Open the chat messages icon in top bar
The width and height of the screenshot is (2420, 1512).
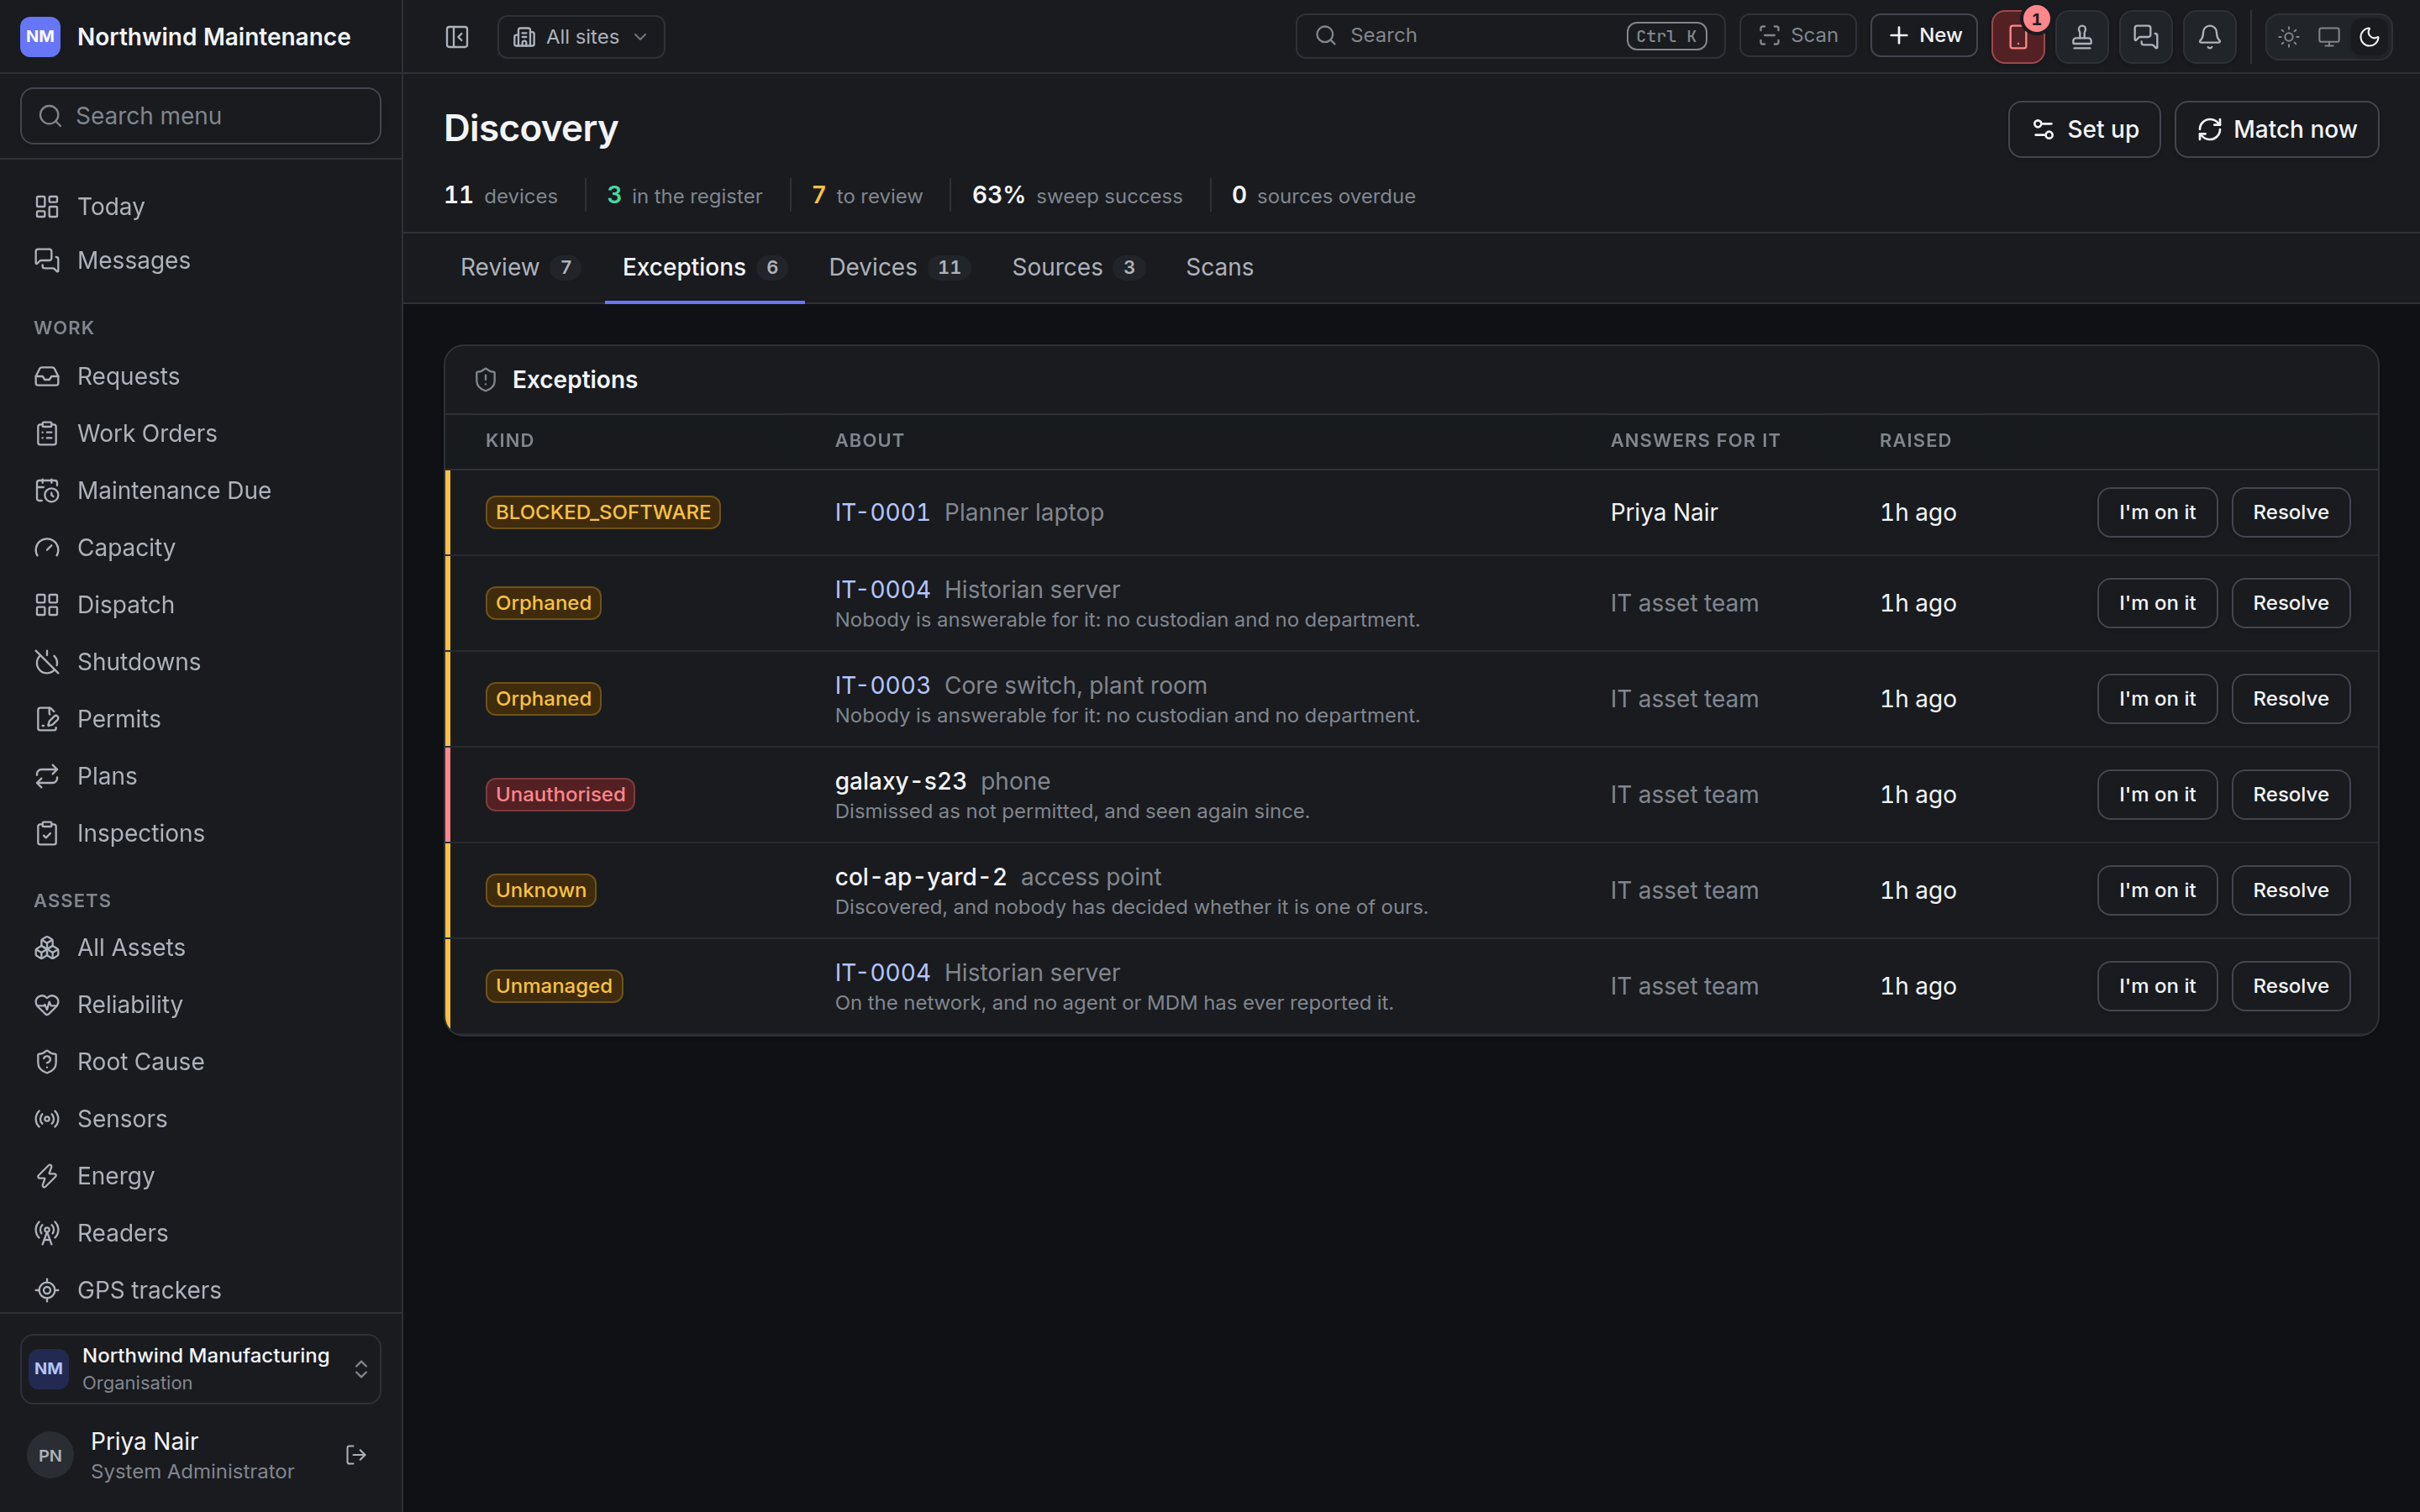[x=2146, y=37]
